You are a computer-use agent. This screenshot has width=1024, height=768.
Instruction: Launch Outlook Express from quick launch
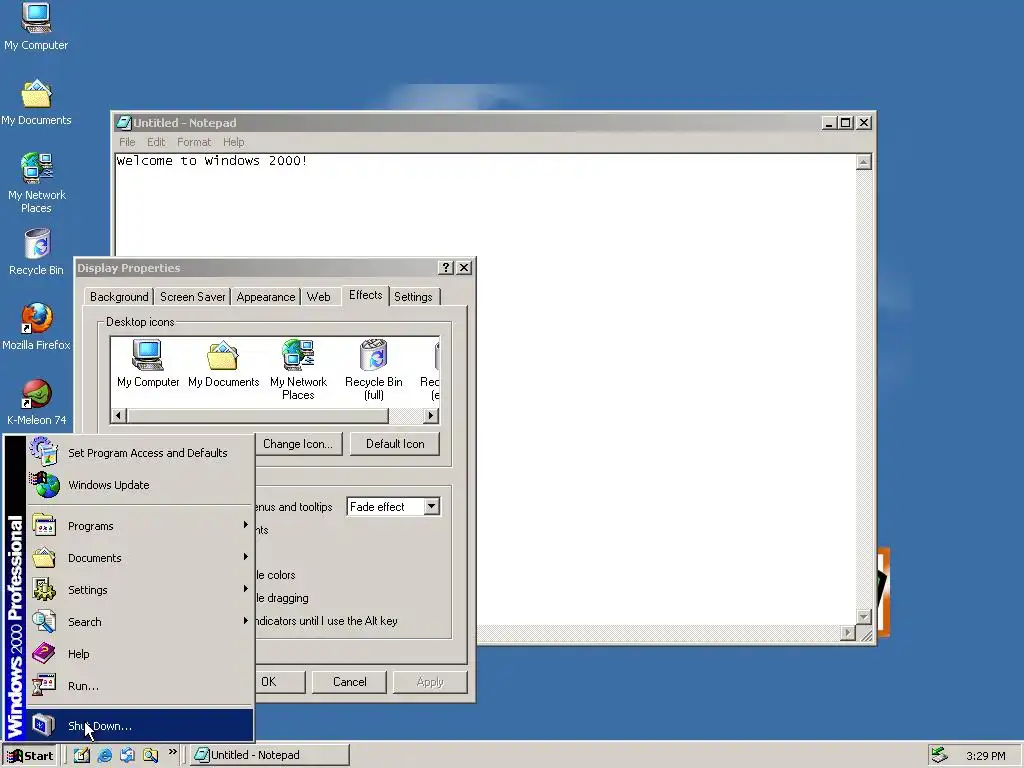pyautogui.click(x=127, y=755)
